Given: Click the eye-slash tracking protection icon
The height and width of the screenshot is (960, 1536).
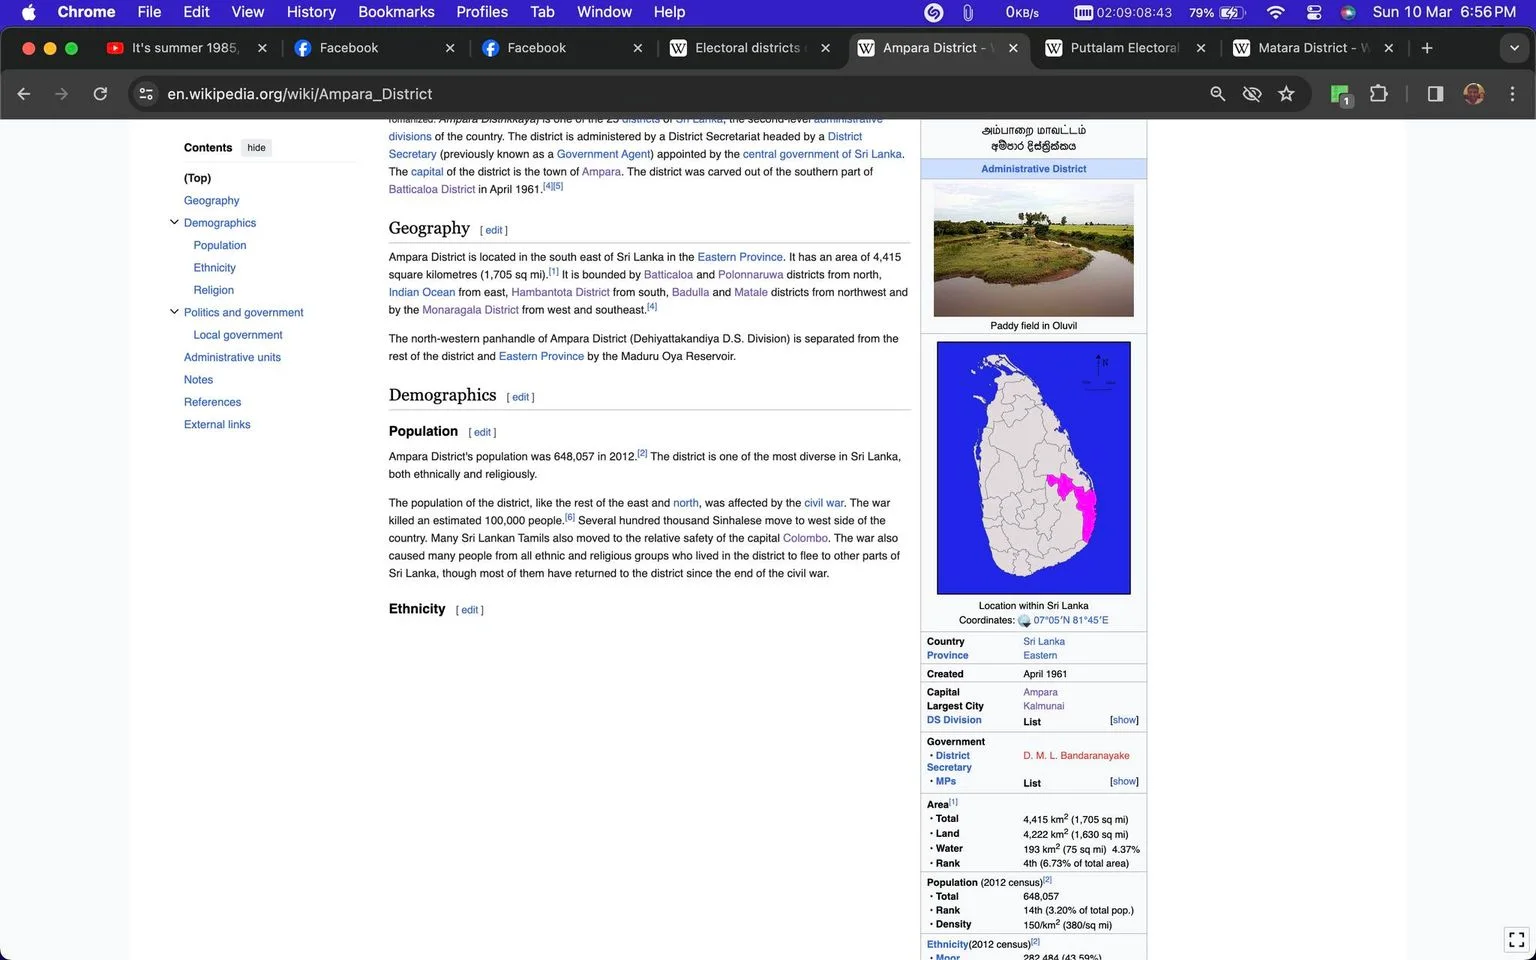Looking at the screenshot, I should coord(1251,94).
